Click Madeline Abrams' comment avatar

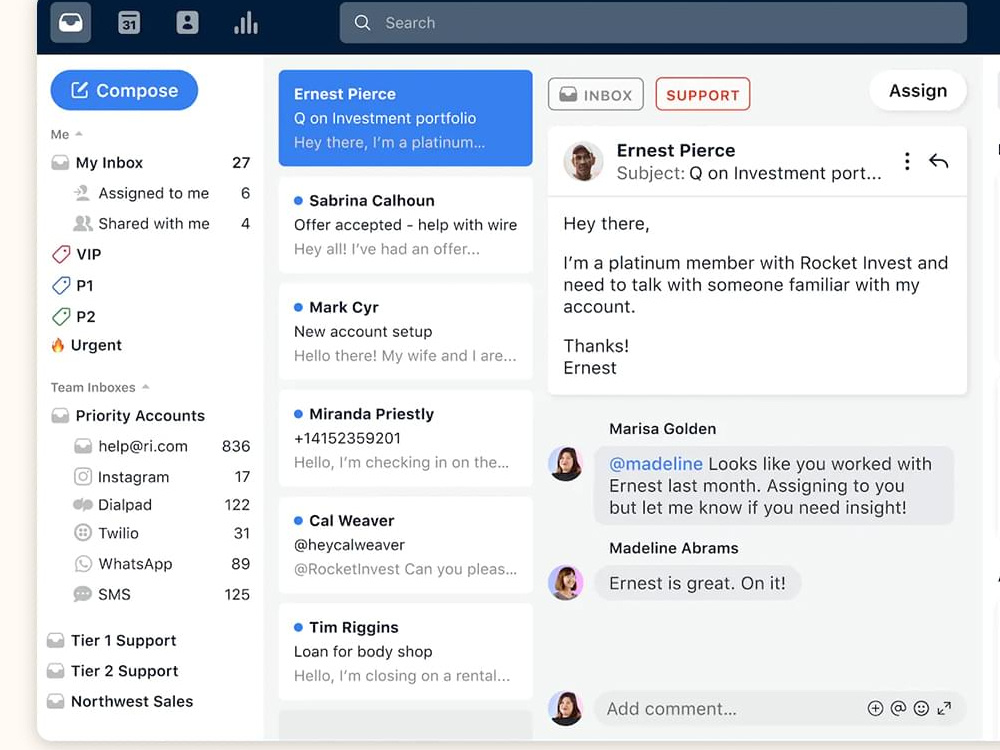tap(566, 583)
